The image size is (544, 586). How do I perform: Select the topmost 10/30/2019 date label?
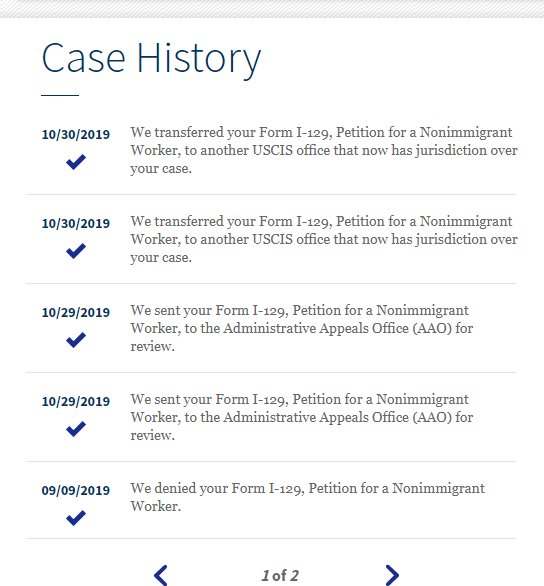point(76,135)
